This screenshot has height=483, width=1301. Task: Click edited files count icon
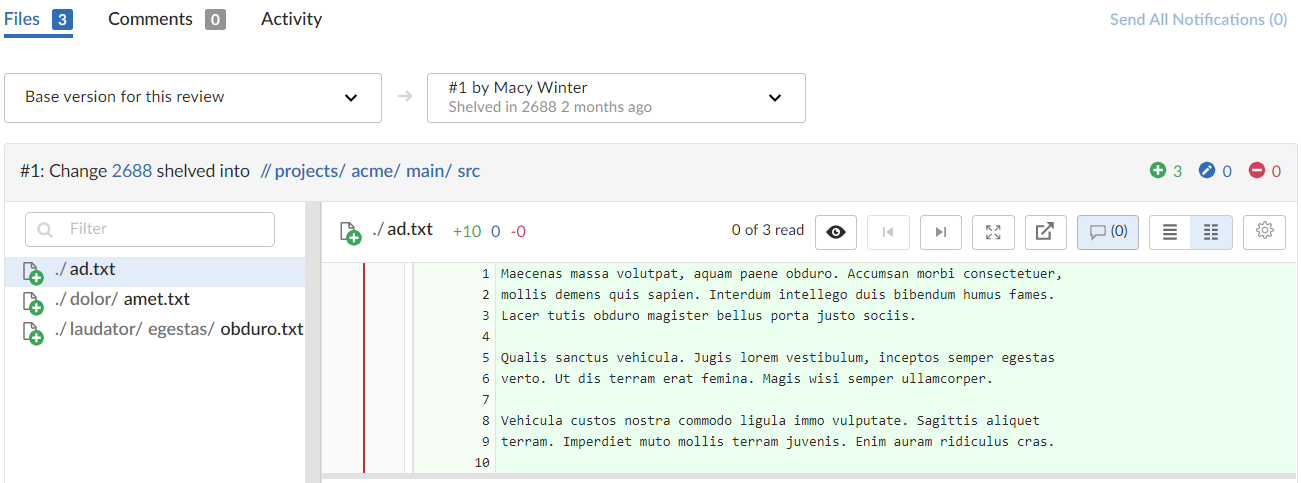pyautogui.click(x=1207, y=171)
